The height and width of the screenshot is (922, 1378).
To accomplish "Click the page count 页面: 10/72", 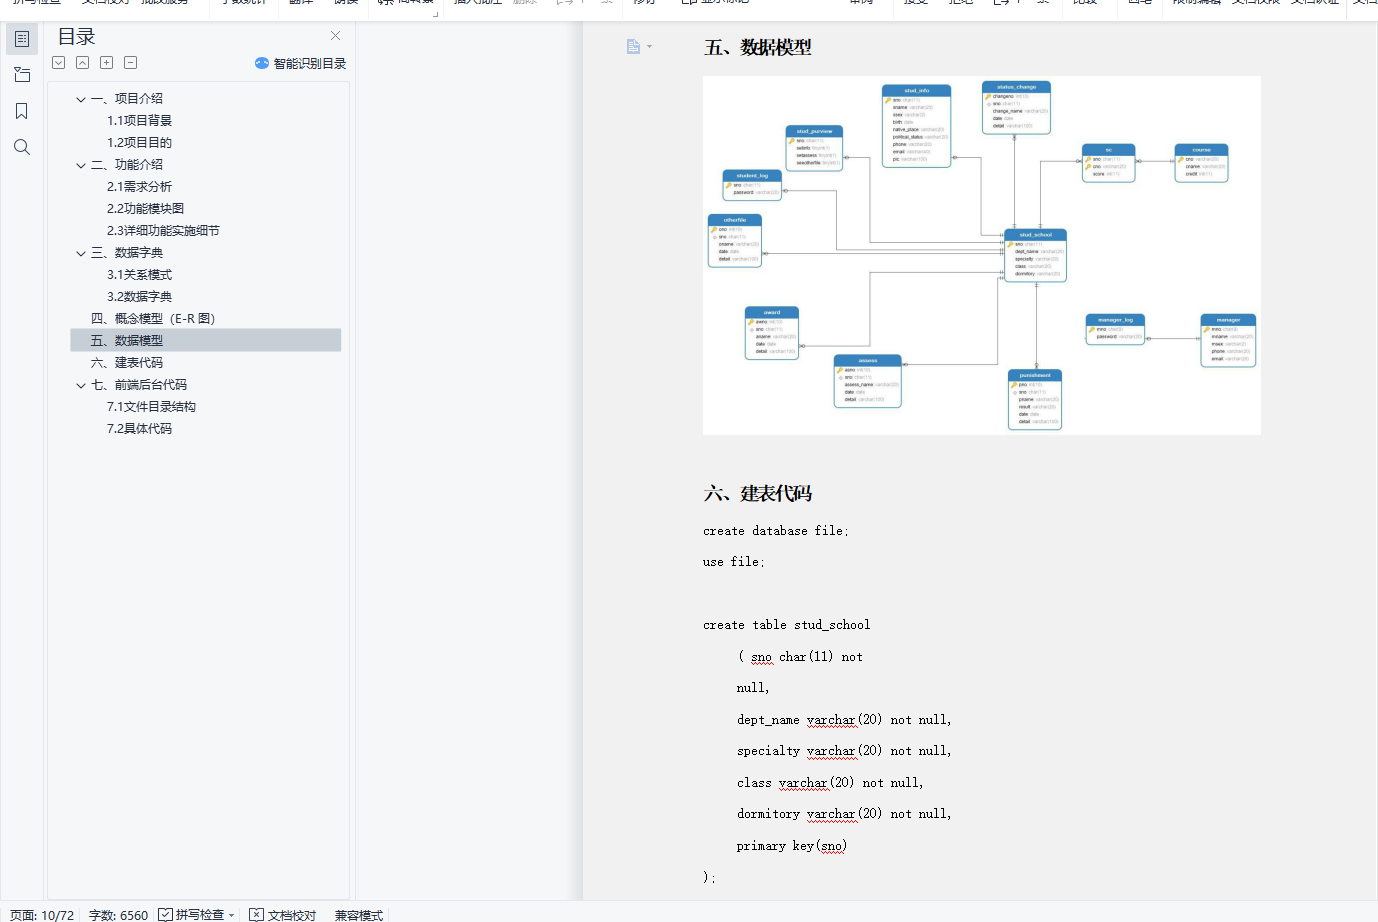I will pos(42,915).
